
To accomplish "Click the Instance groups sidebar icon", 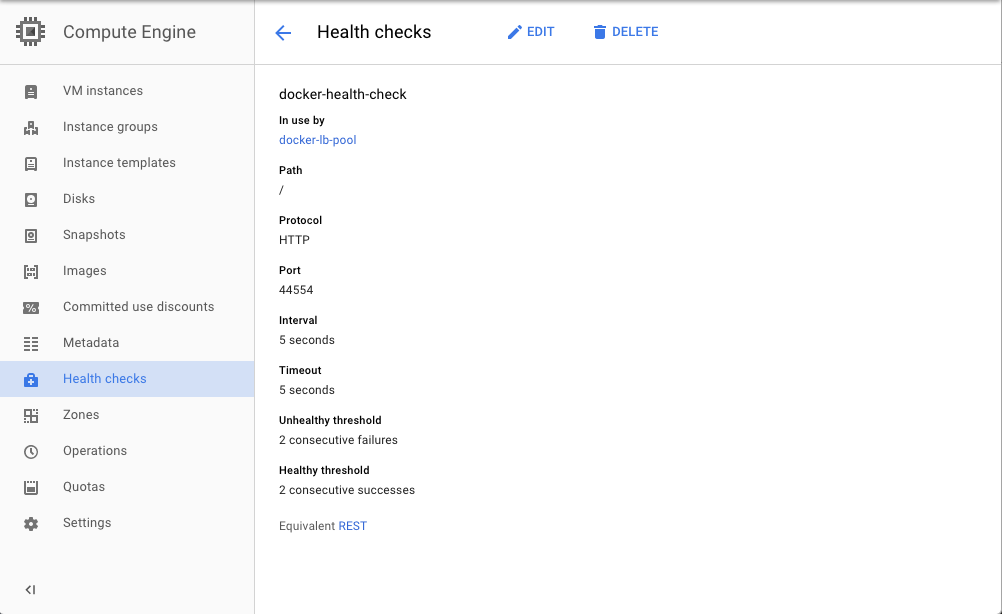I will pyautogui.click(x=31, y=128).
